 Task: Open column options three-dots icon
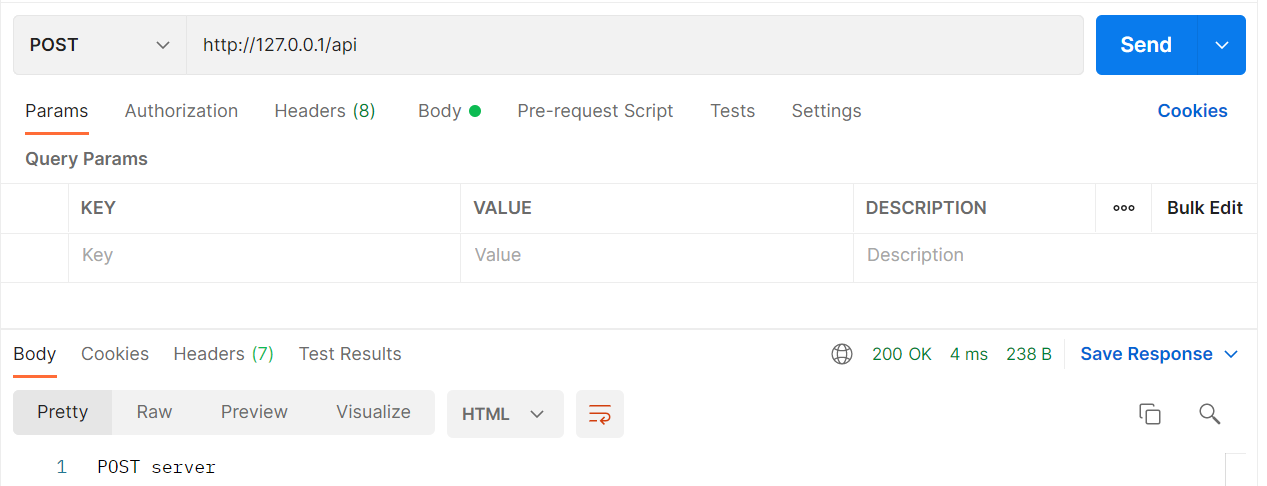(x=1124, y=208)
